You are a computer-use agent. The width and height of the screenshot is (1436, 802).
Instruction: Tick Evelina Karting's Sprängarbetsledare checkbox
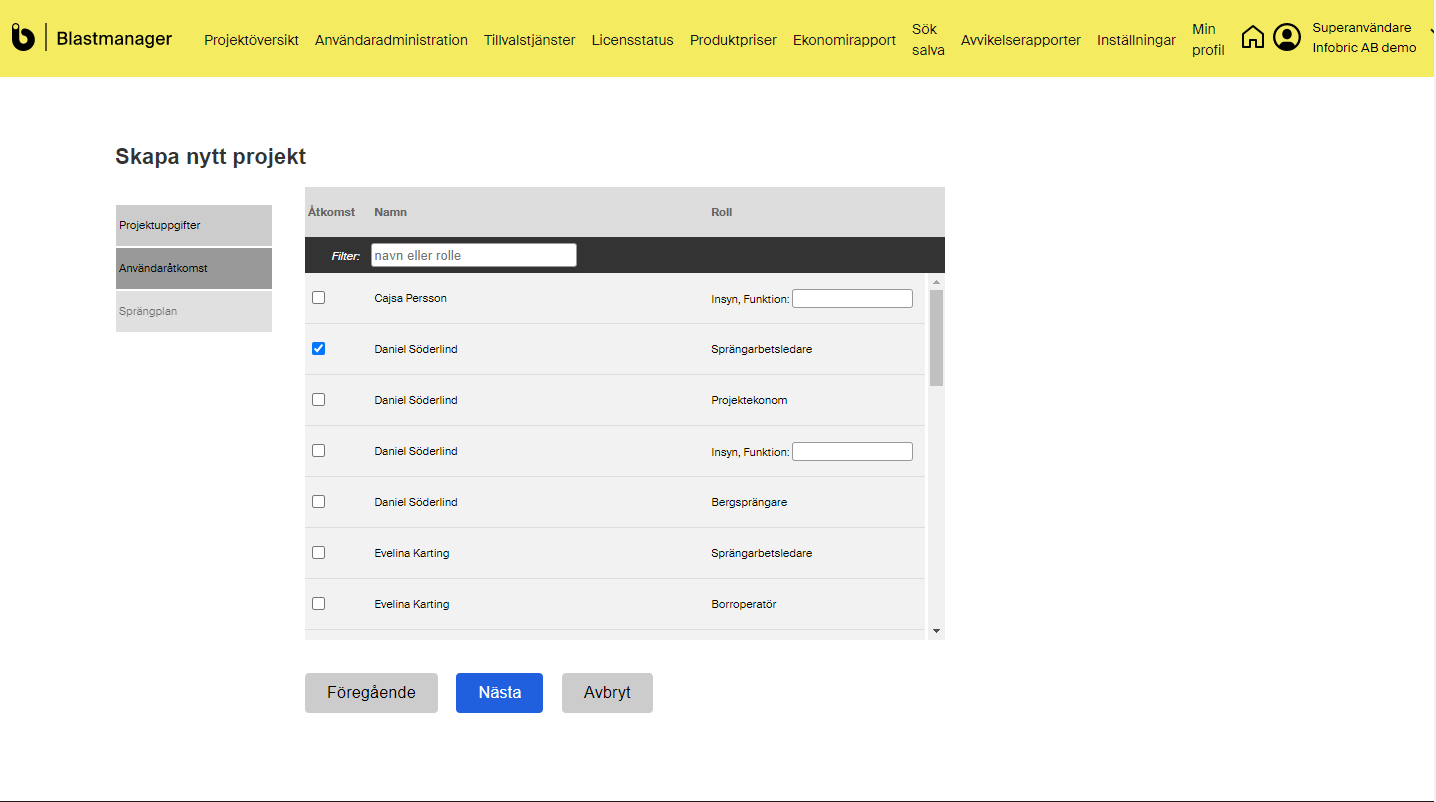(319, 553)
